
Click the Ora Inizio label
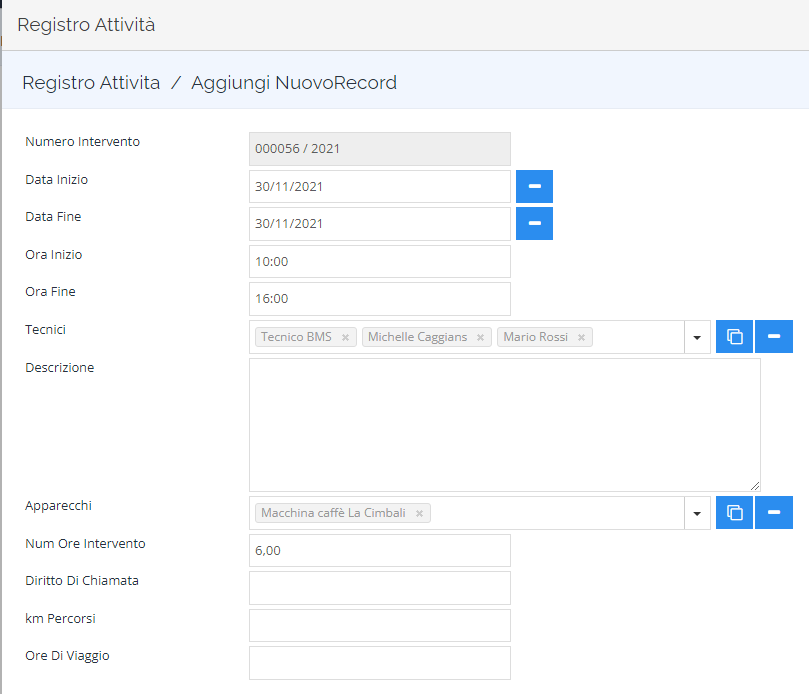[54, 254]
